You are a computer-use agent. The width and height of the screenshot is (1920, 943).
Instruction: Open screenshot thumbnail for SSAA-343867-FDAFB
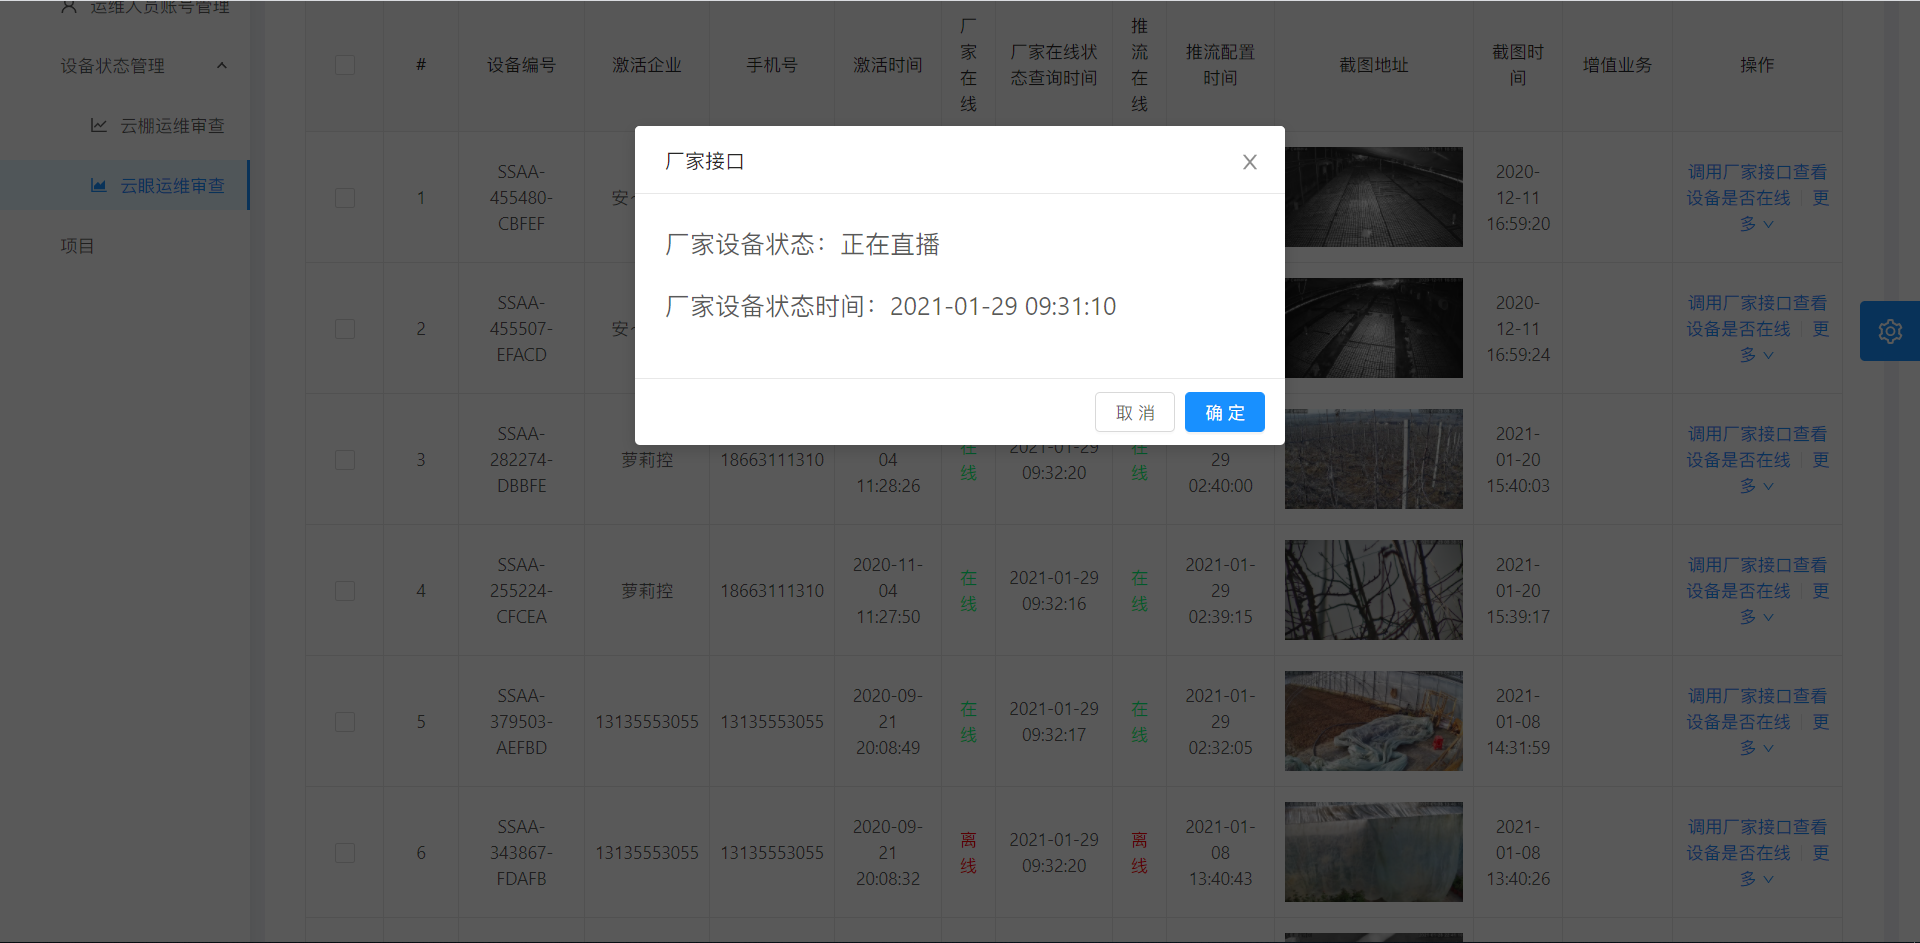point(1373,852)
